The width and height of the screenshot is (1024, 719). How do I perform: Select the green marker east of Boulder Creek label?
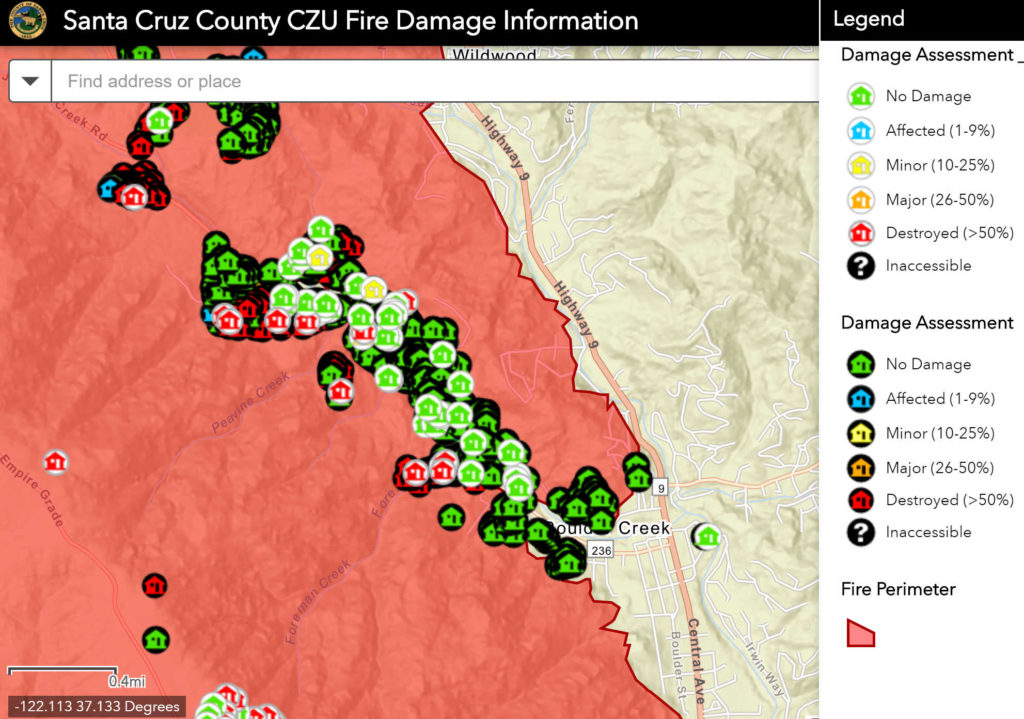(707, 537)
